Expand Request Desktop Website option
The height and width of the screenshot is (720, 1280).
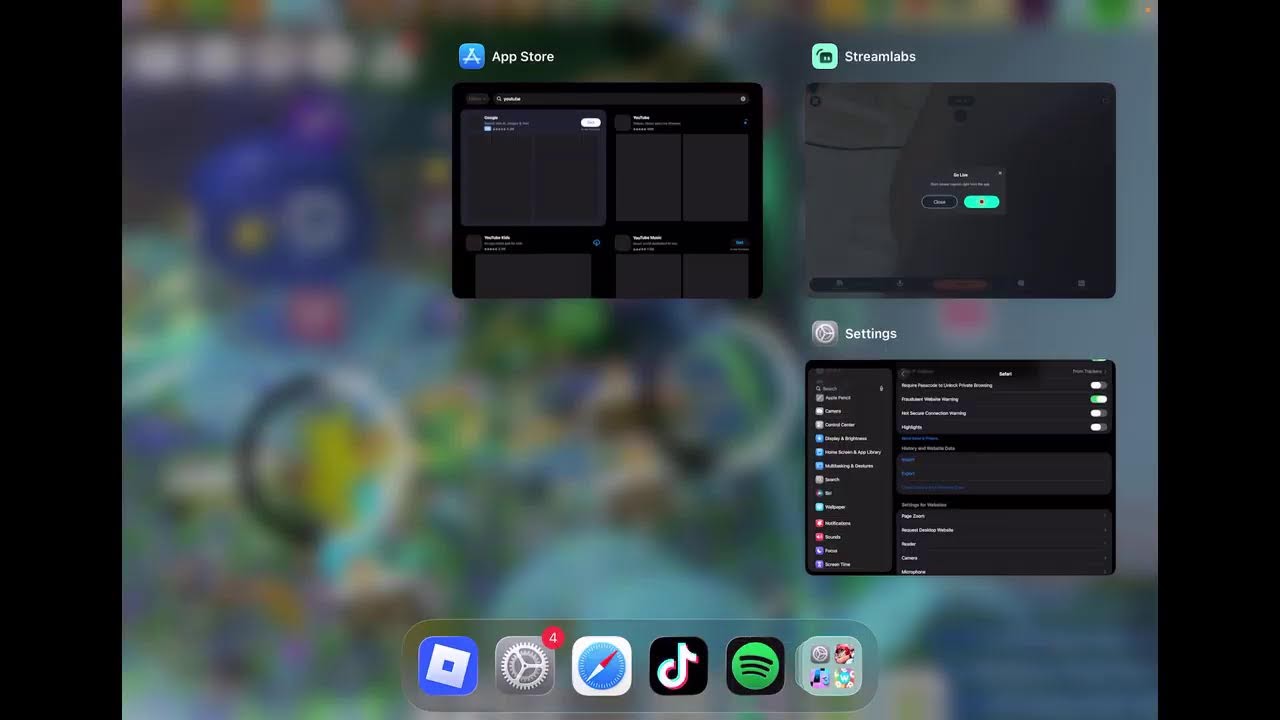(x=1005, y=530)
